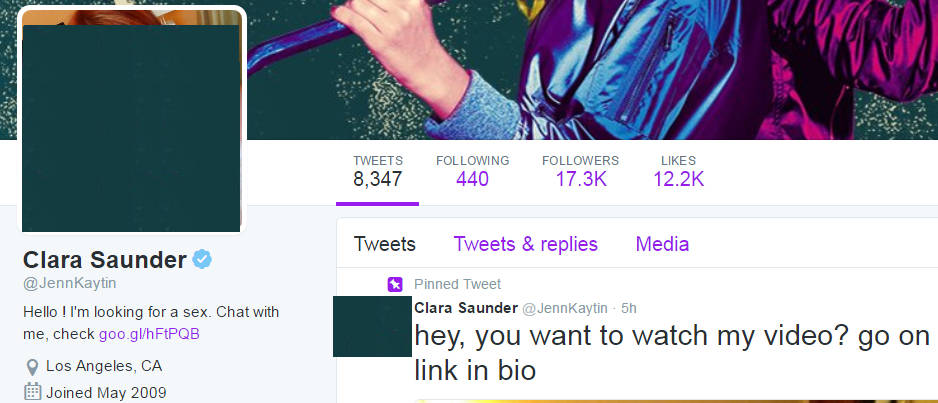Viewport: 938px width, 403px height.
Task: Open the Following 440 list
Action: [x=473, y=170]
